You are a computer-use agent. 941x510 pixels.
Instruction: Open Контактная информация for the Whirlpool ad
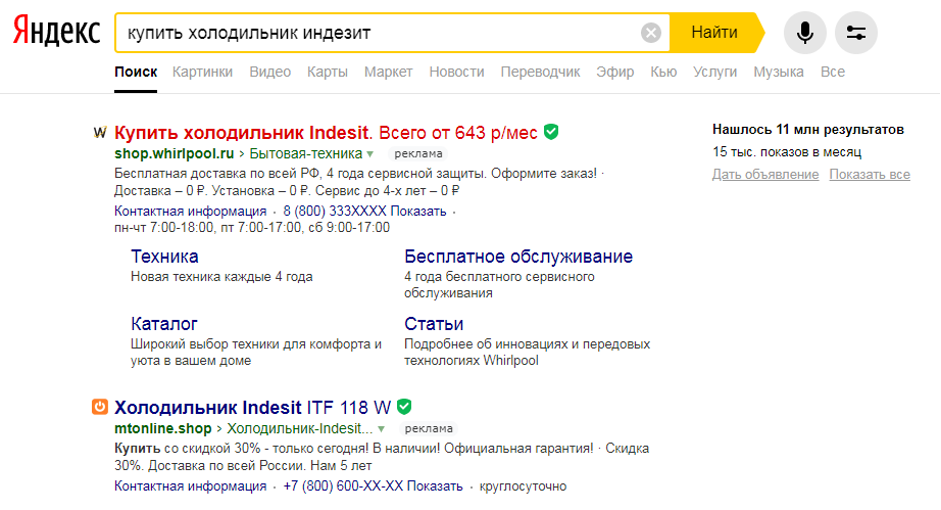pos(190,211)
